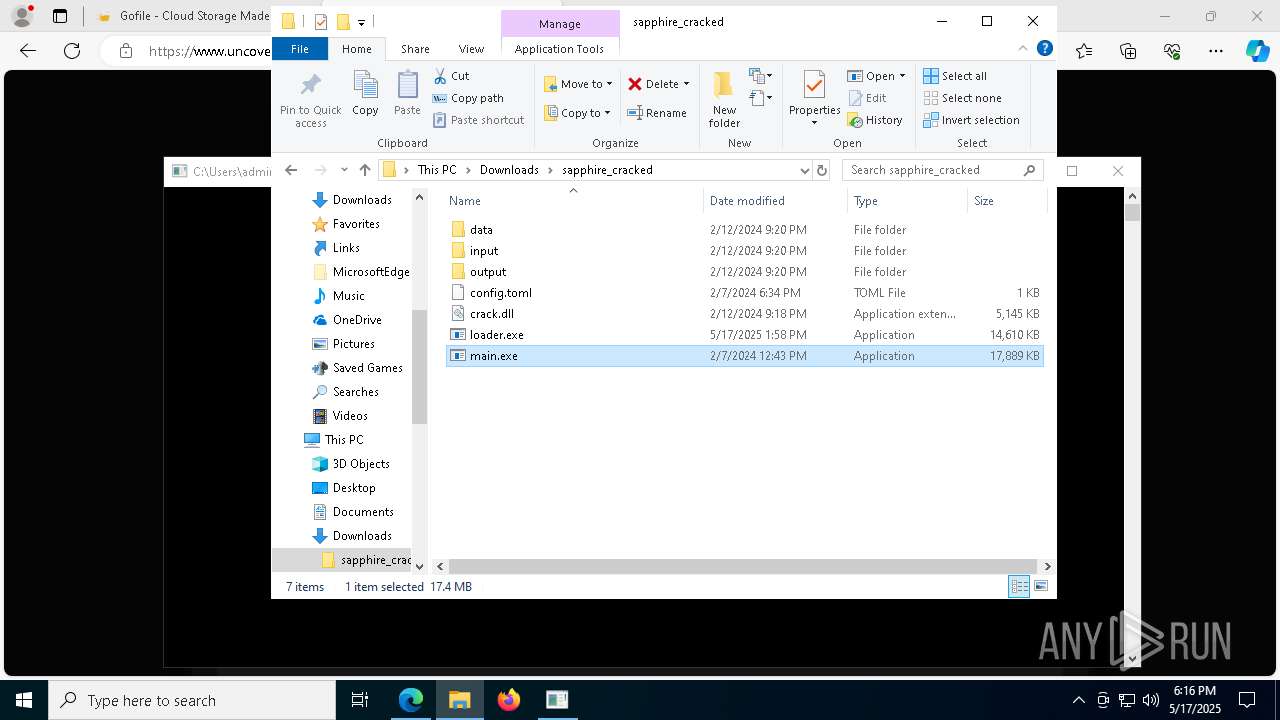This screenshot has height=720, width=1280.
Task: Select the output folder
Action: pos(744,272)
